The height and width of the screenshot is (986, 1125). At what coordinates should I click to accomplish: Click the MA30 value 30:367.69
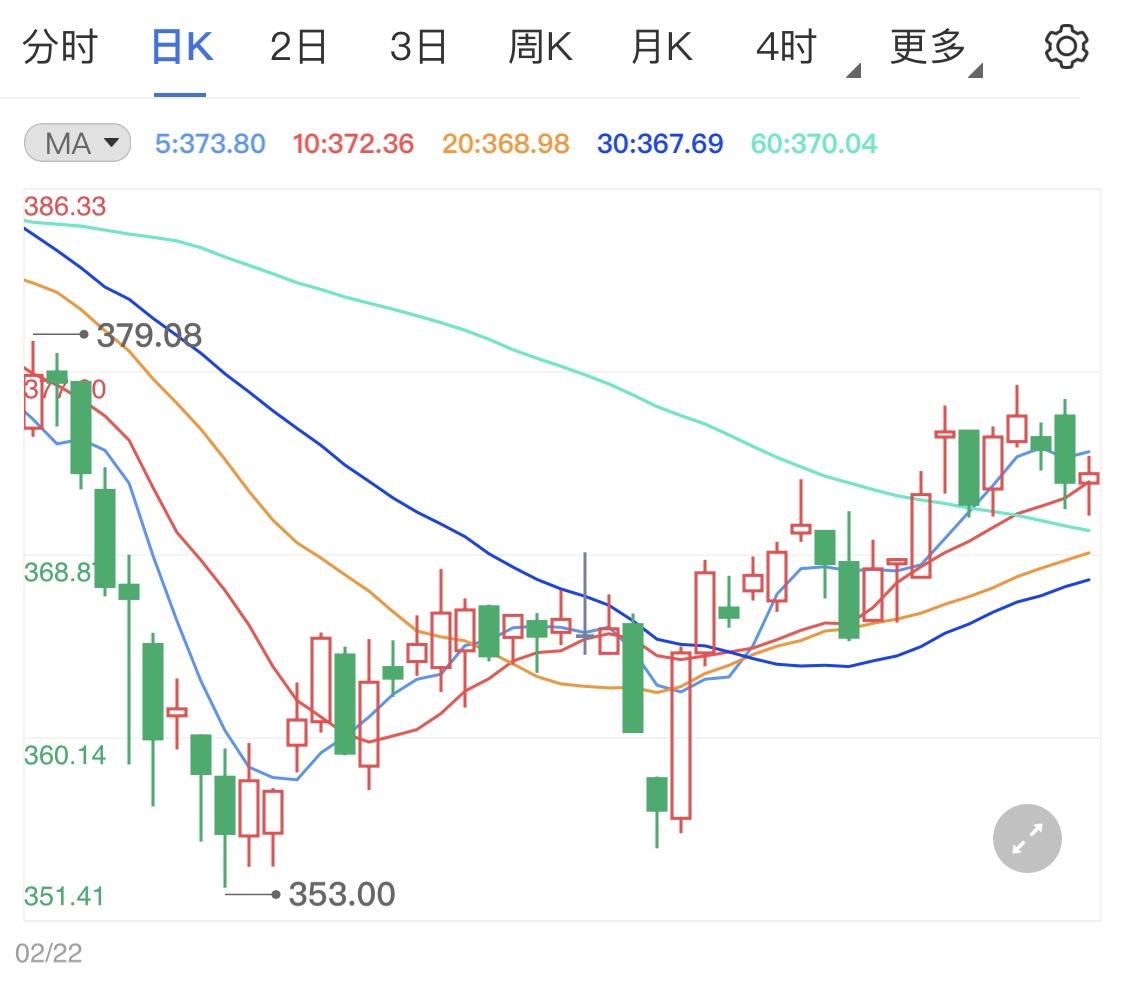click(x=660, y=144)
